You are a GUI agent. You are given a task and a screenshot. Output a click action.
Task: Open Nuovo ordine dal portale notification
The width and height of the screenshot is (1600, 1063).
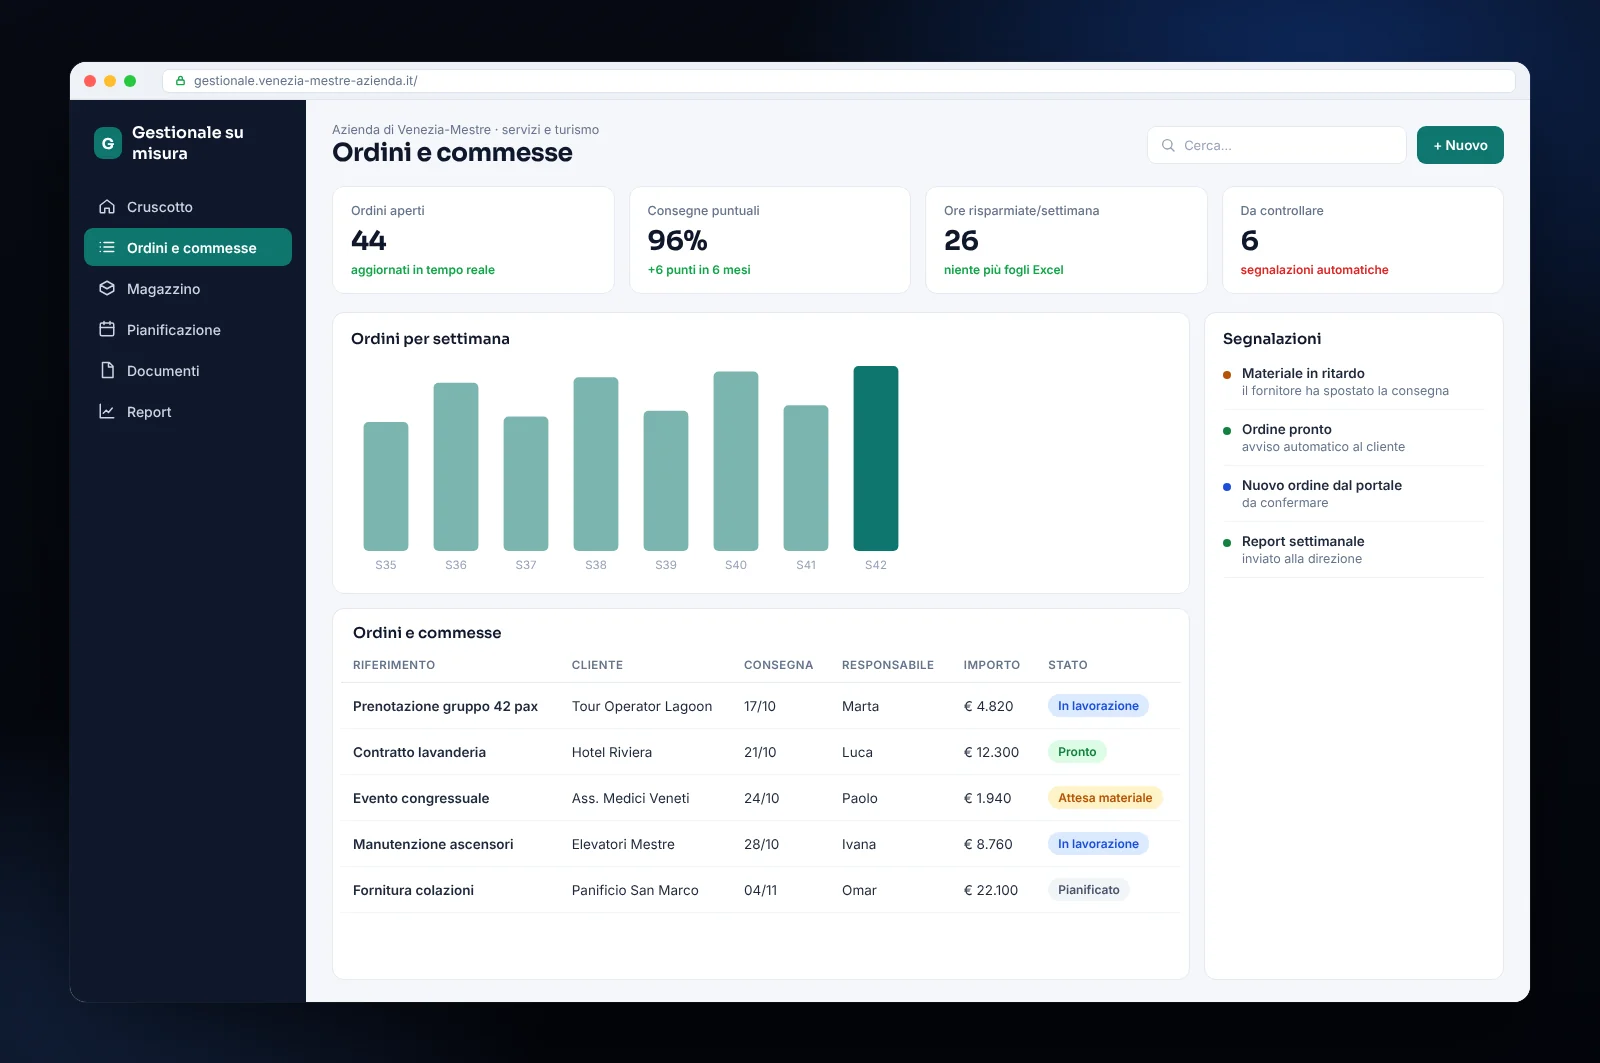point(1354,494)
